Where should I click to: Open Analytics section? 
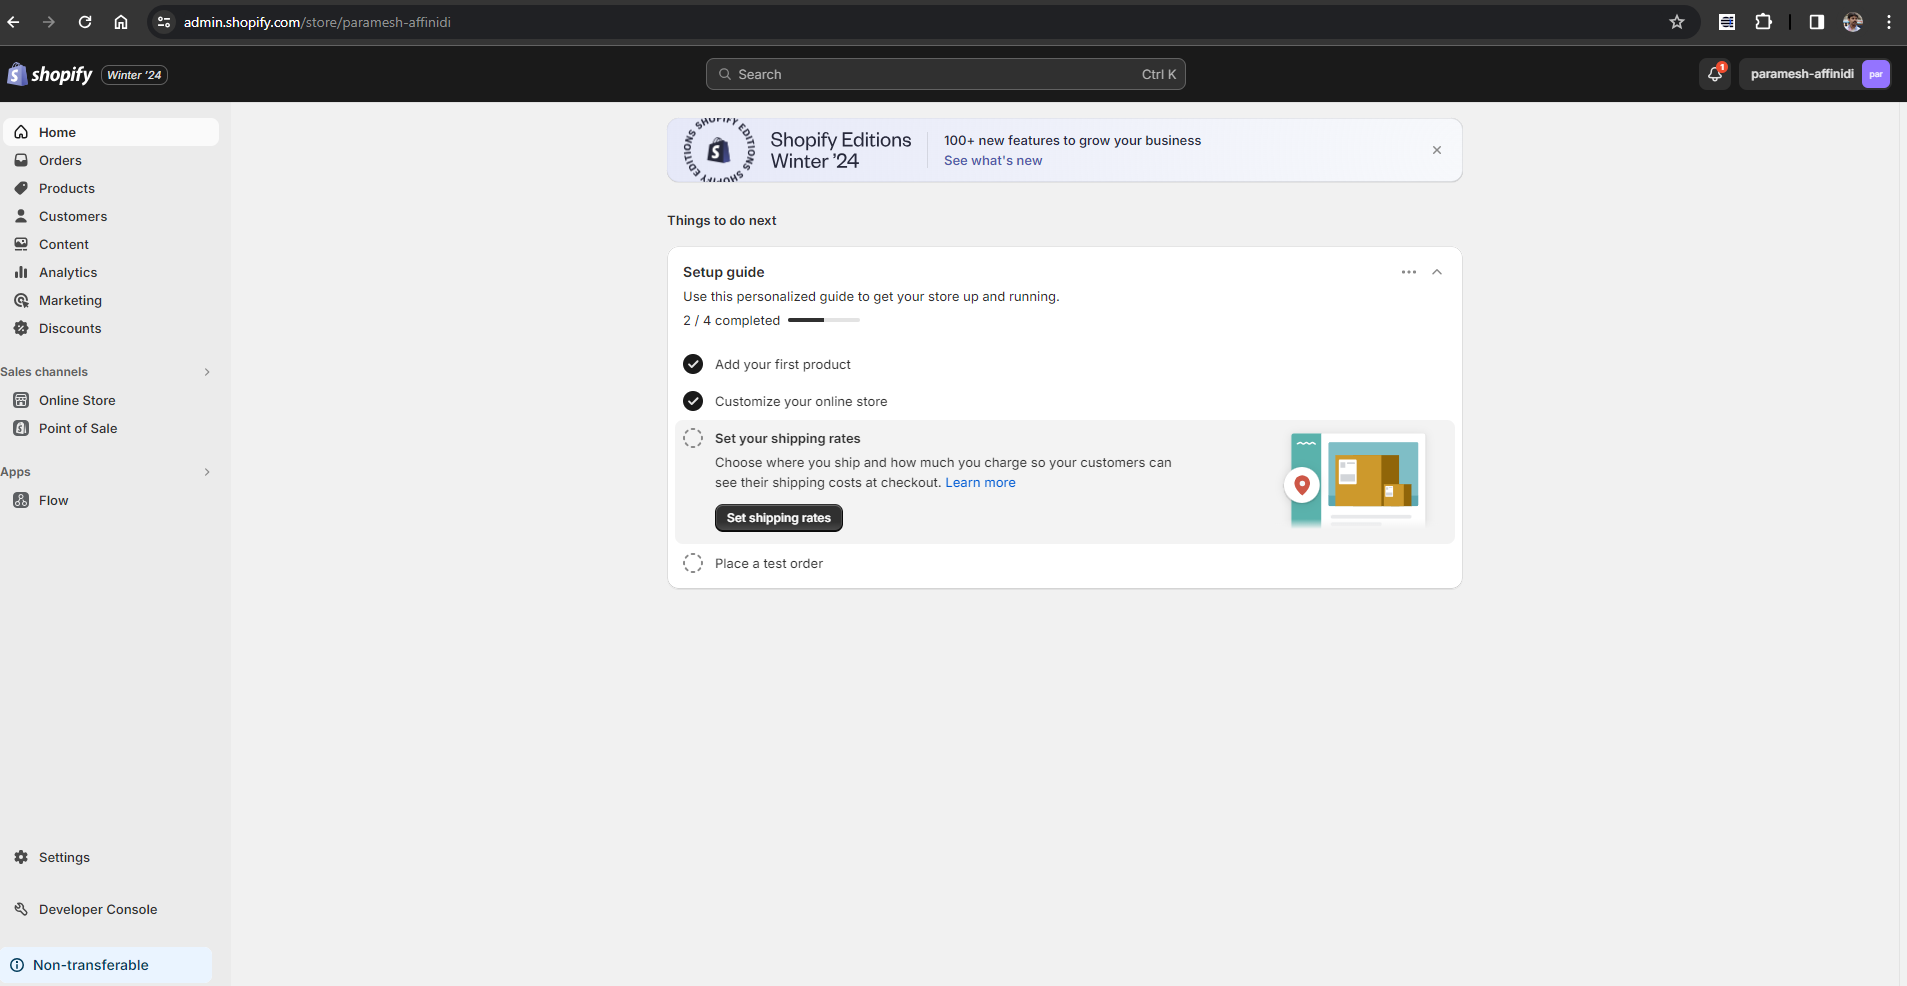click(111, 272)
